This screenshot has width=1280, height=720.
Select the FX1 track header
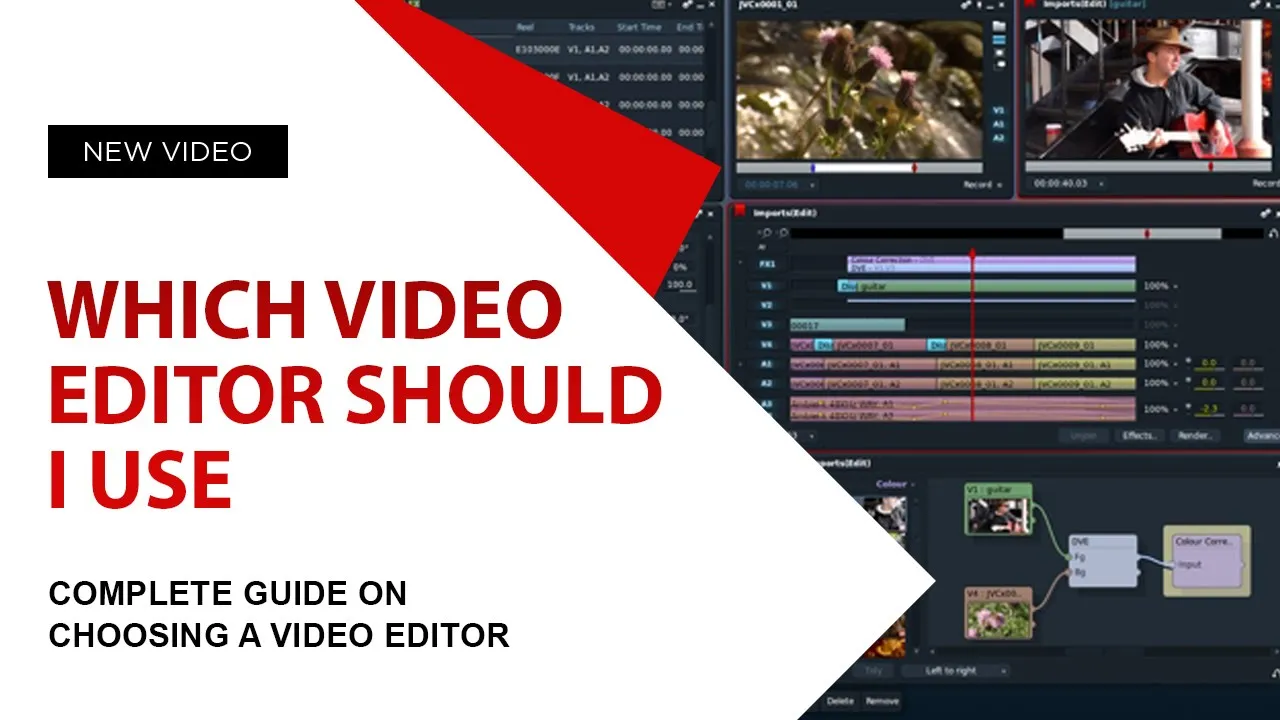coord(768,264)
